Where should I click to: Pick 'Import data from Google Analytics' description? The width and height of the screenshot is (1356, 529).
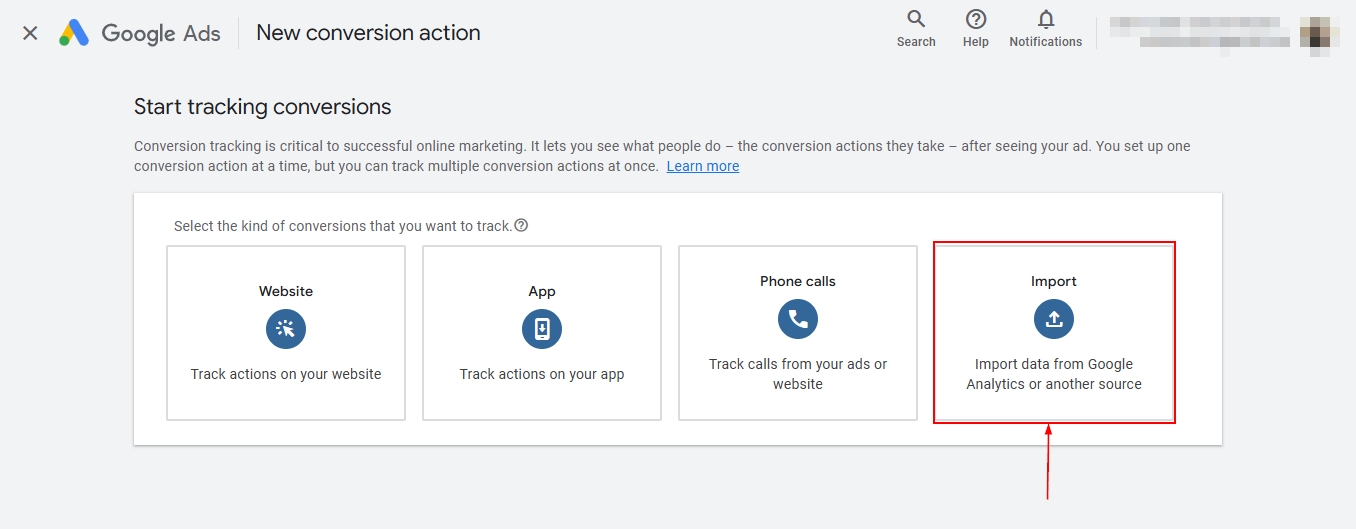pos(1054,374)
